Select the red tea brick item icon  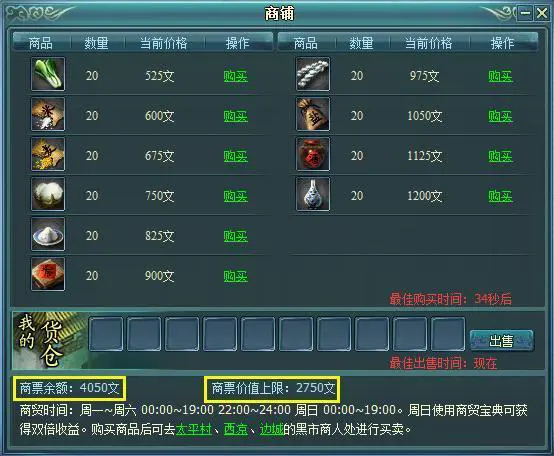click(x=48, y=274)
